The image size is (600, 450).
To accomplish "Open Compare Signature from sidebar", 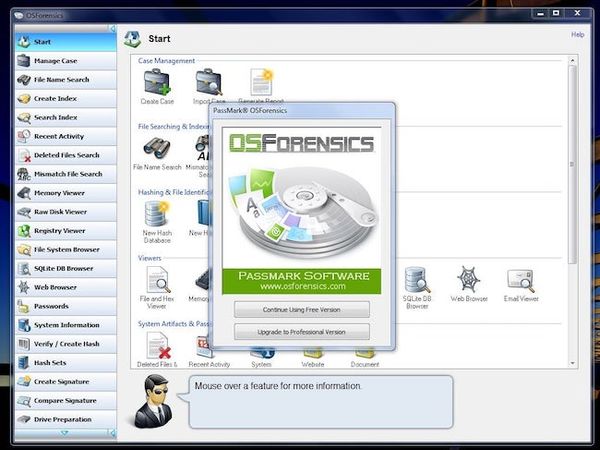I will click(66, 401).
